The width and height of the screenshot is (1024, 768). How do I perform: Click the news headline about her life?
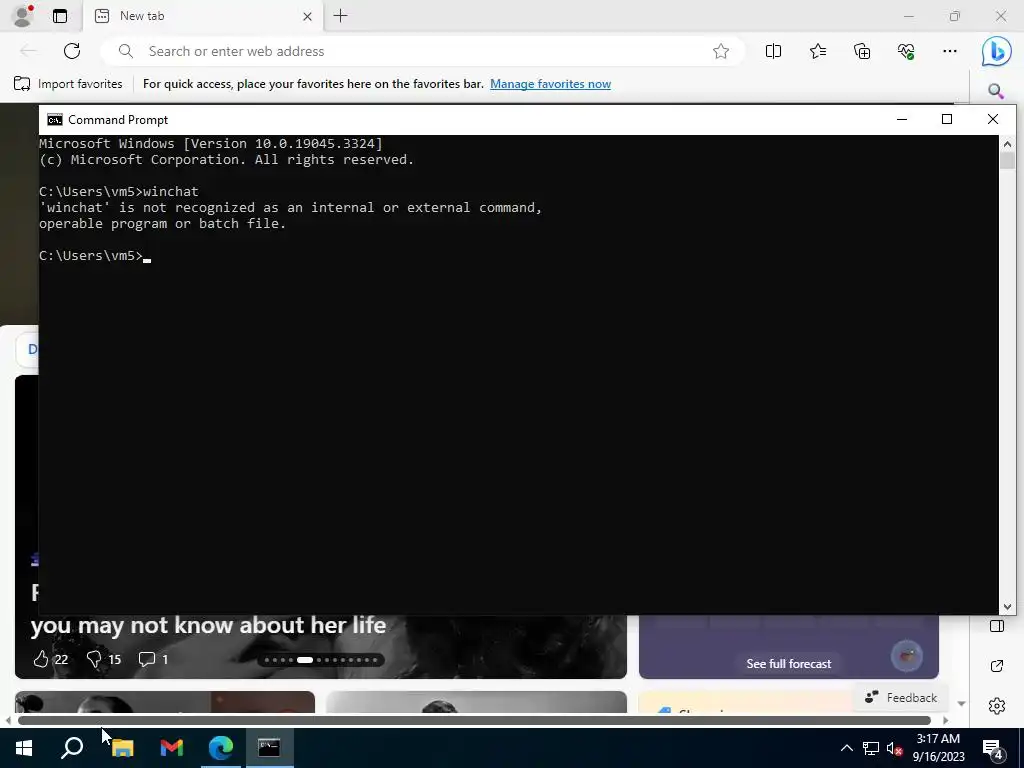pos(208,625)
